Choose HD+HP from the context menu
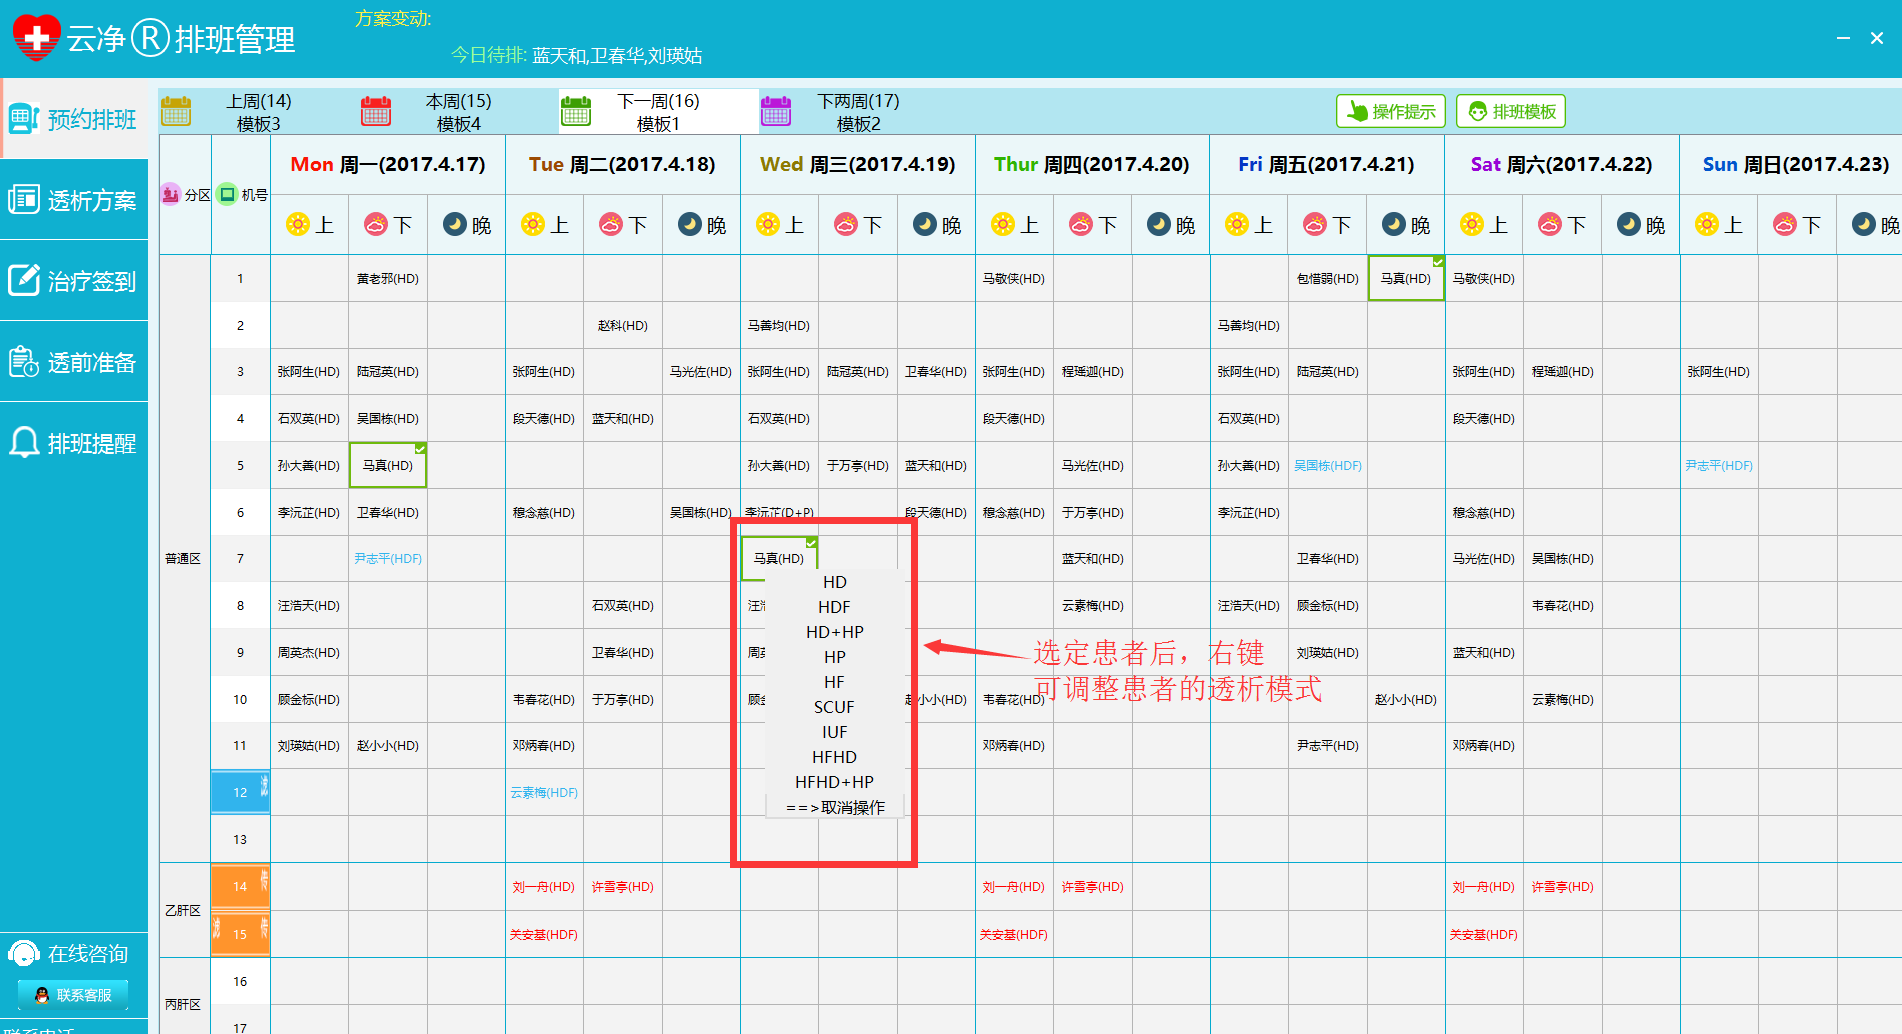 834,632
